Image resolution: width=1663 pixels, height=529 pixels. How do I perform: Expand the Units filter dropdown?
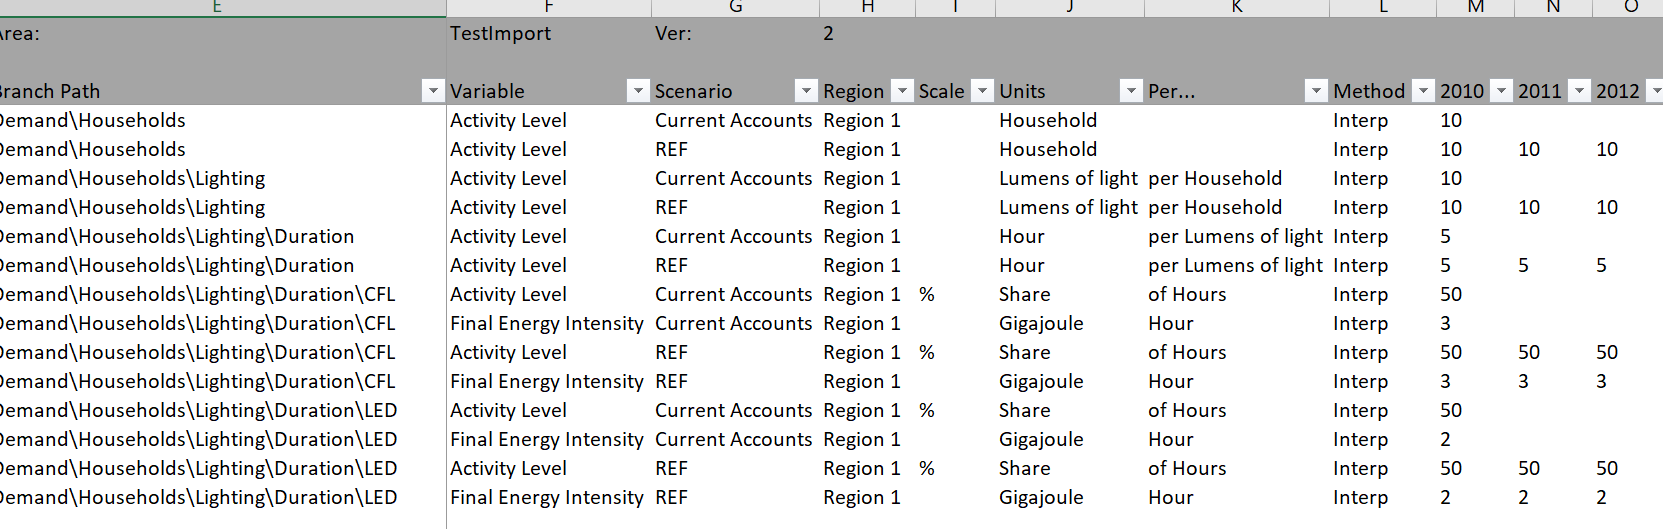1131,91
